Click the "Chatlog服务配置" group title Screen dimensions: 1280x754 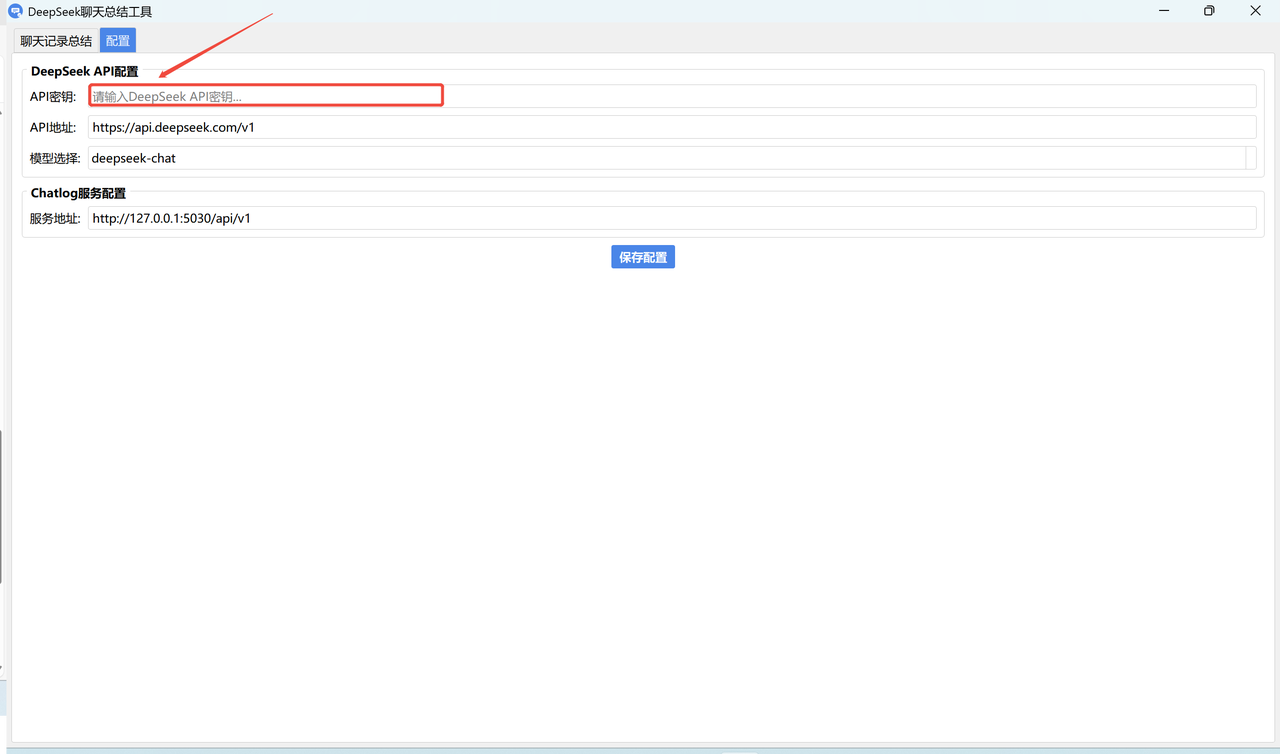click(78, 193)
